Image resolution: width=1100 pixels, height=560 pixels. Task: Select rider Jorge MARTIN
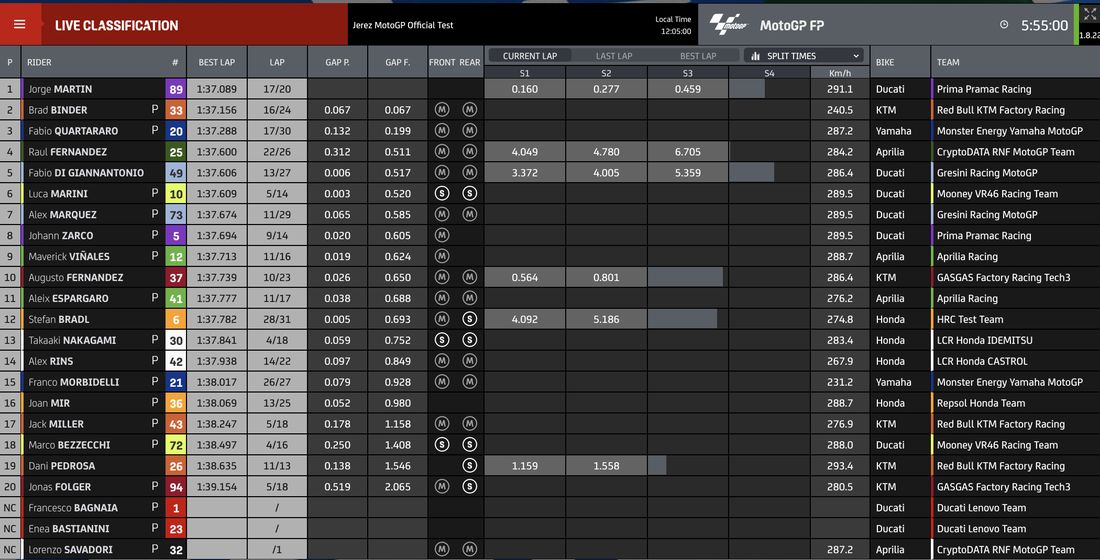pyautogui.click(x=60, y=89)
